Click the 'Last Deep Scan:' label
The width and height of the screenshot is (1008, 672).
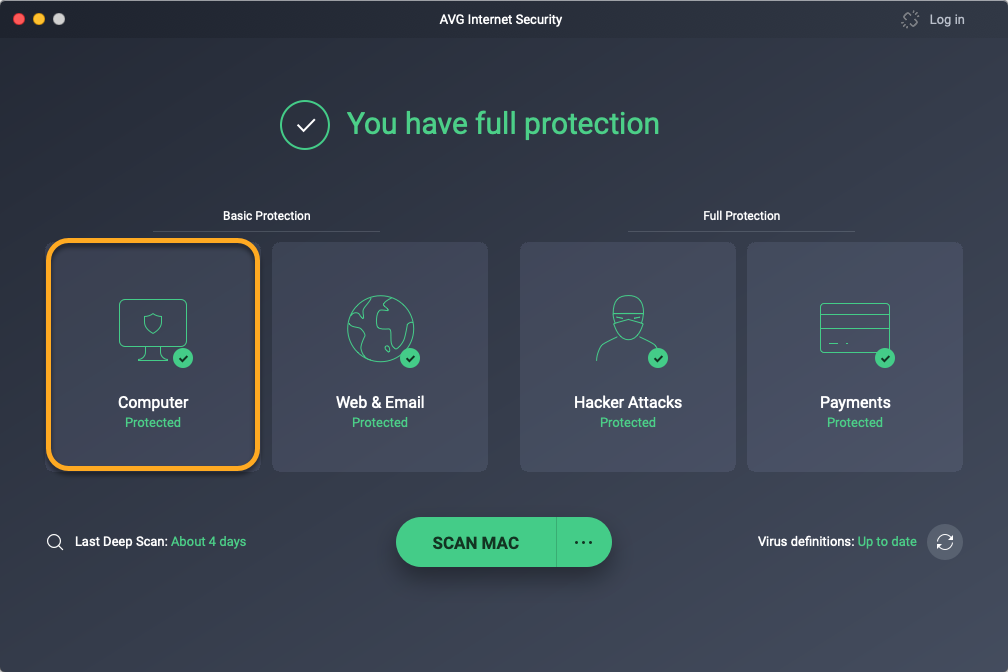click(122, 541)
